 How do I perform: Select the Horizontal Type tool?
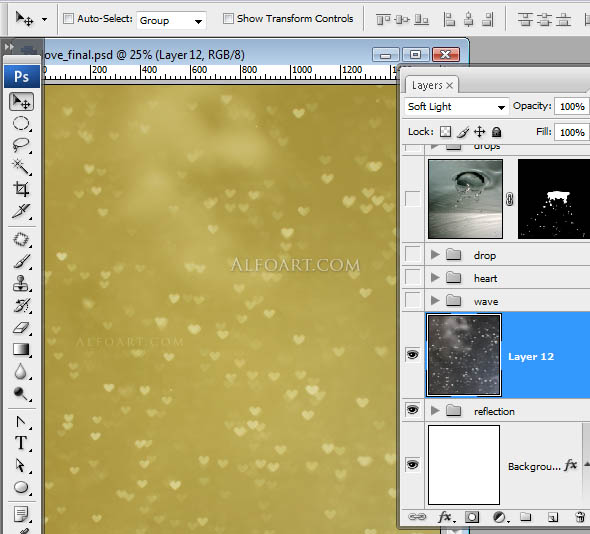21,443
